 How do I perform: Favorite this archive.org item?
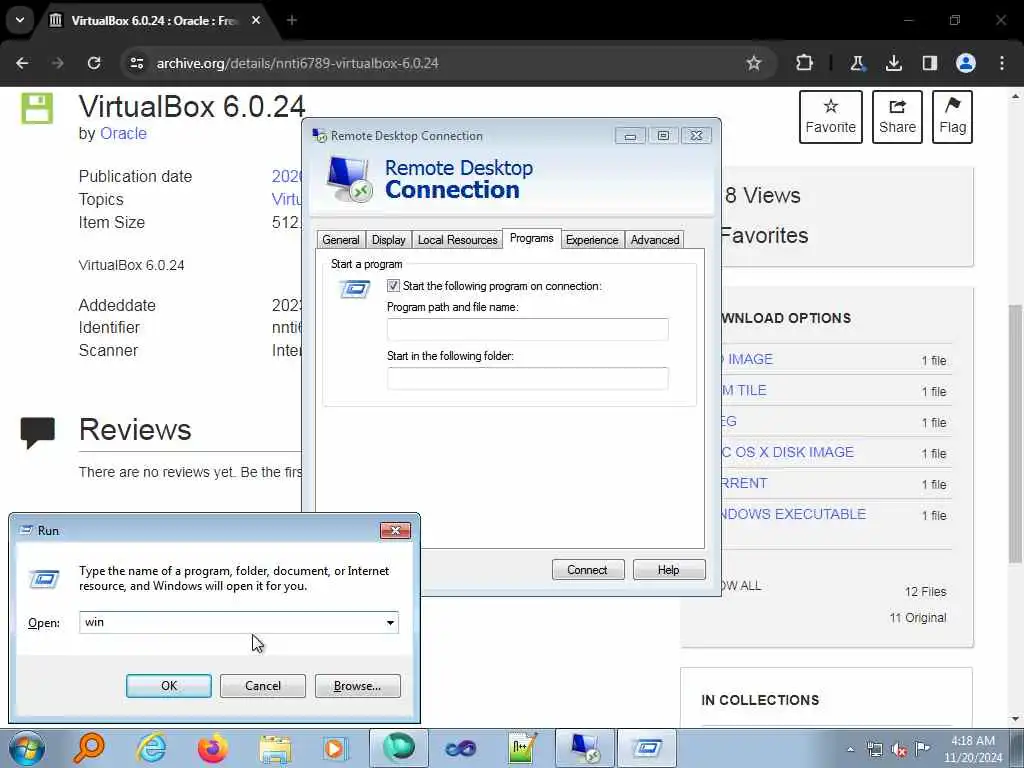[x=831, y=117]
